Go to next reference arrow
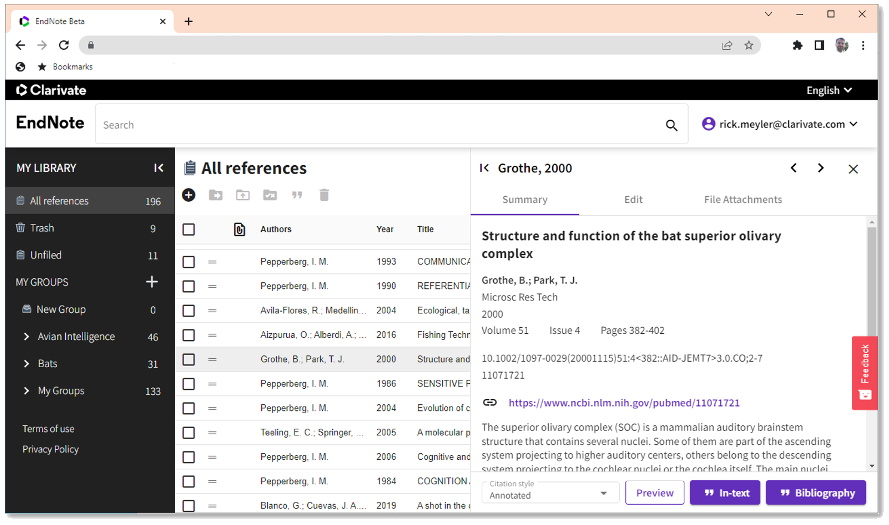 click(821, 168)
